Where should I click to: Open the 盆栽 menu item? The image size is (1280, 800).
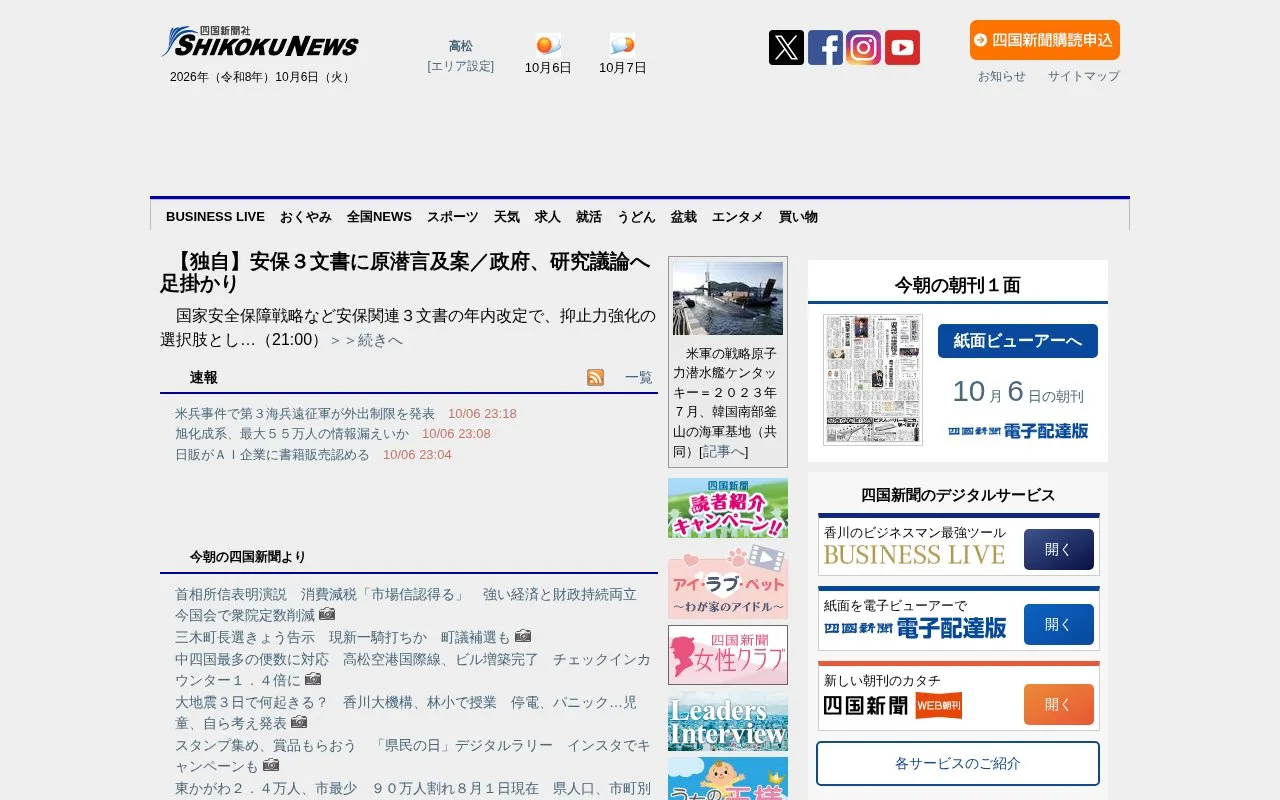pos(684,217)
